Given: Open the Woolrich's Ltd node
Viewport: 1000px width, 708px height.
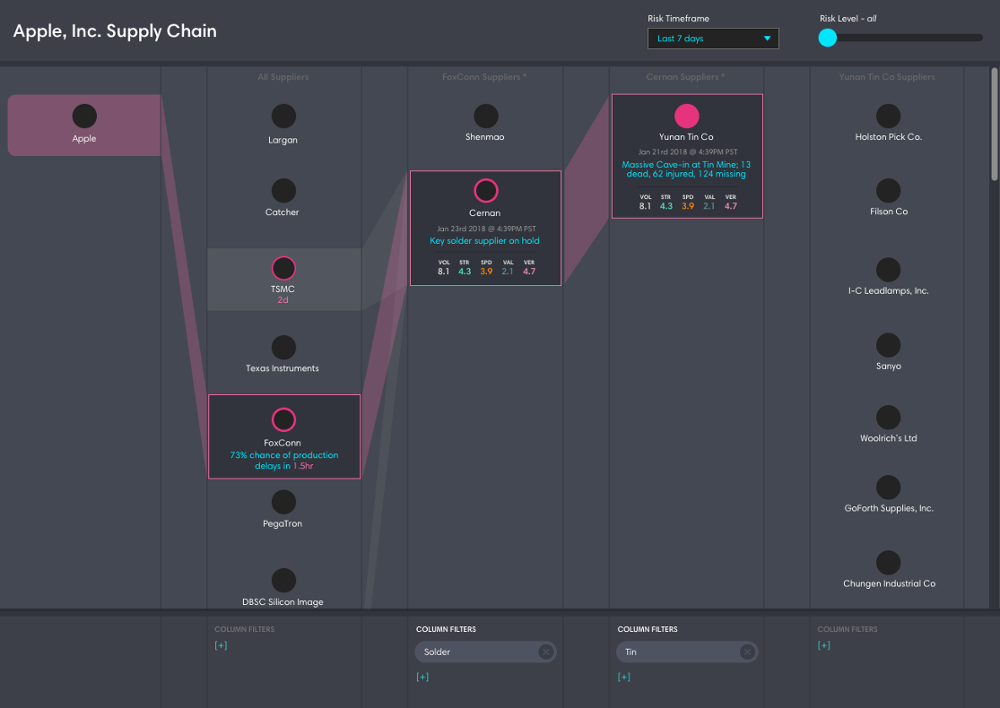Looking at the screenshot, I should coord(888,417).
